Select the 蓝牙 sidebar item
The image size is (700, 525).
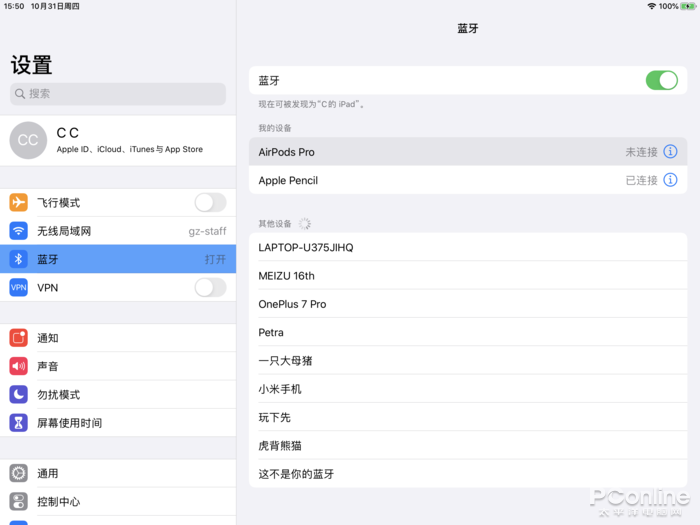pyautogui.click(x=118, y=259)
